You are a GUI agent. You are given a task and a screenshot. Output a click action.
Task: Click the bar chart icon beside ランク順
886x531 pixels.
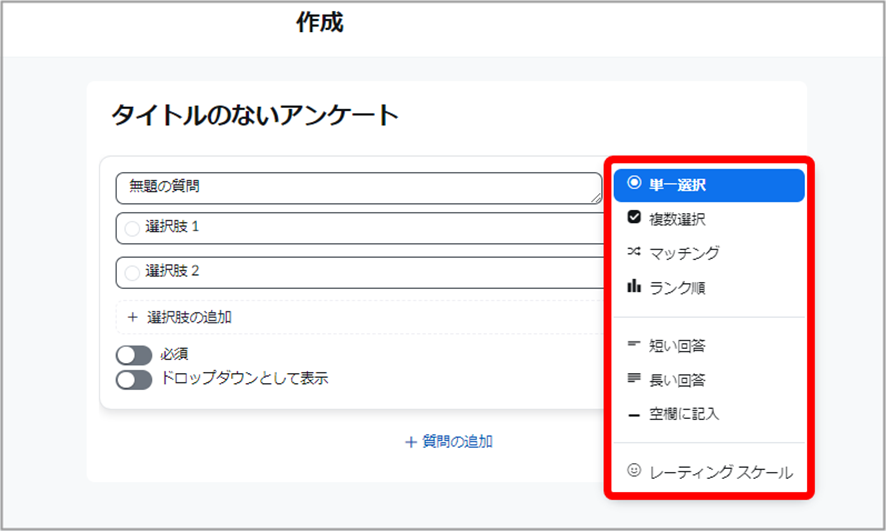point(634,286)
